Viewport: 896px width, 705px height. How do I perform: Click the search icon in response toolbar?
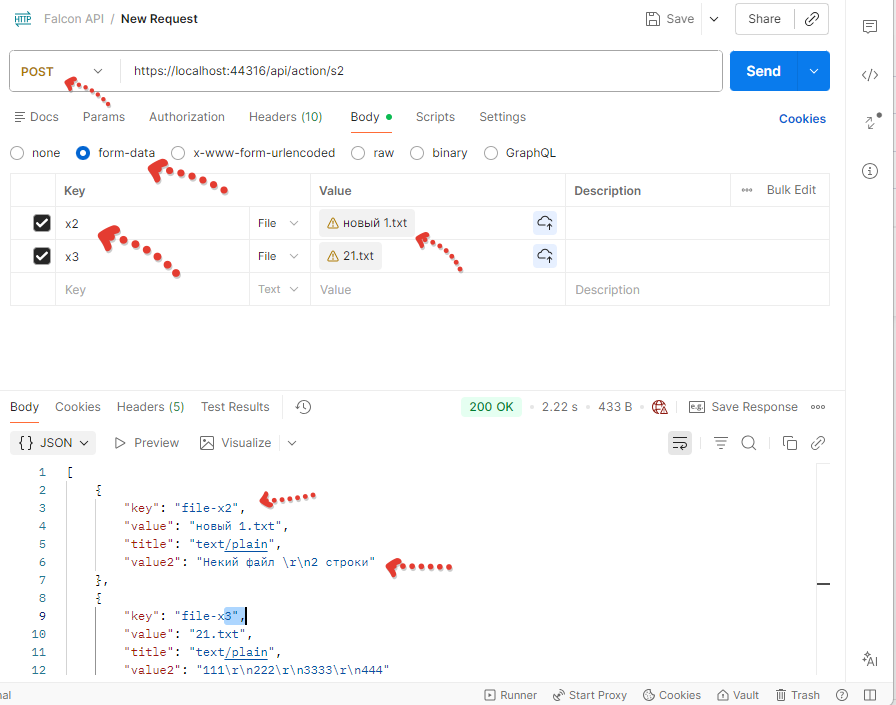pyautogui.click(x=749, y=443)
